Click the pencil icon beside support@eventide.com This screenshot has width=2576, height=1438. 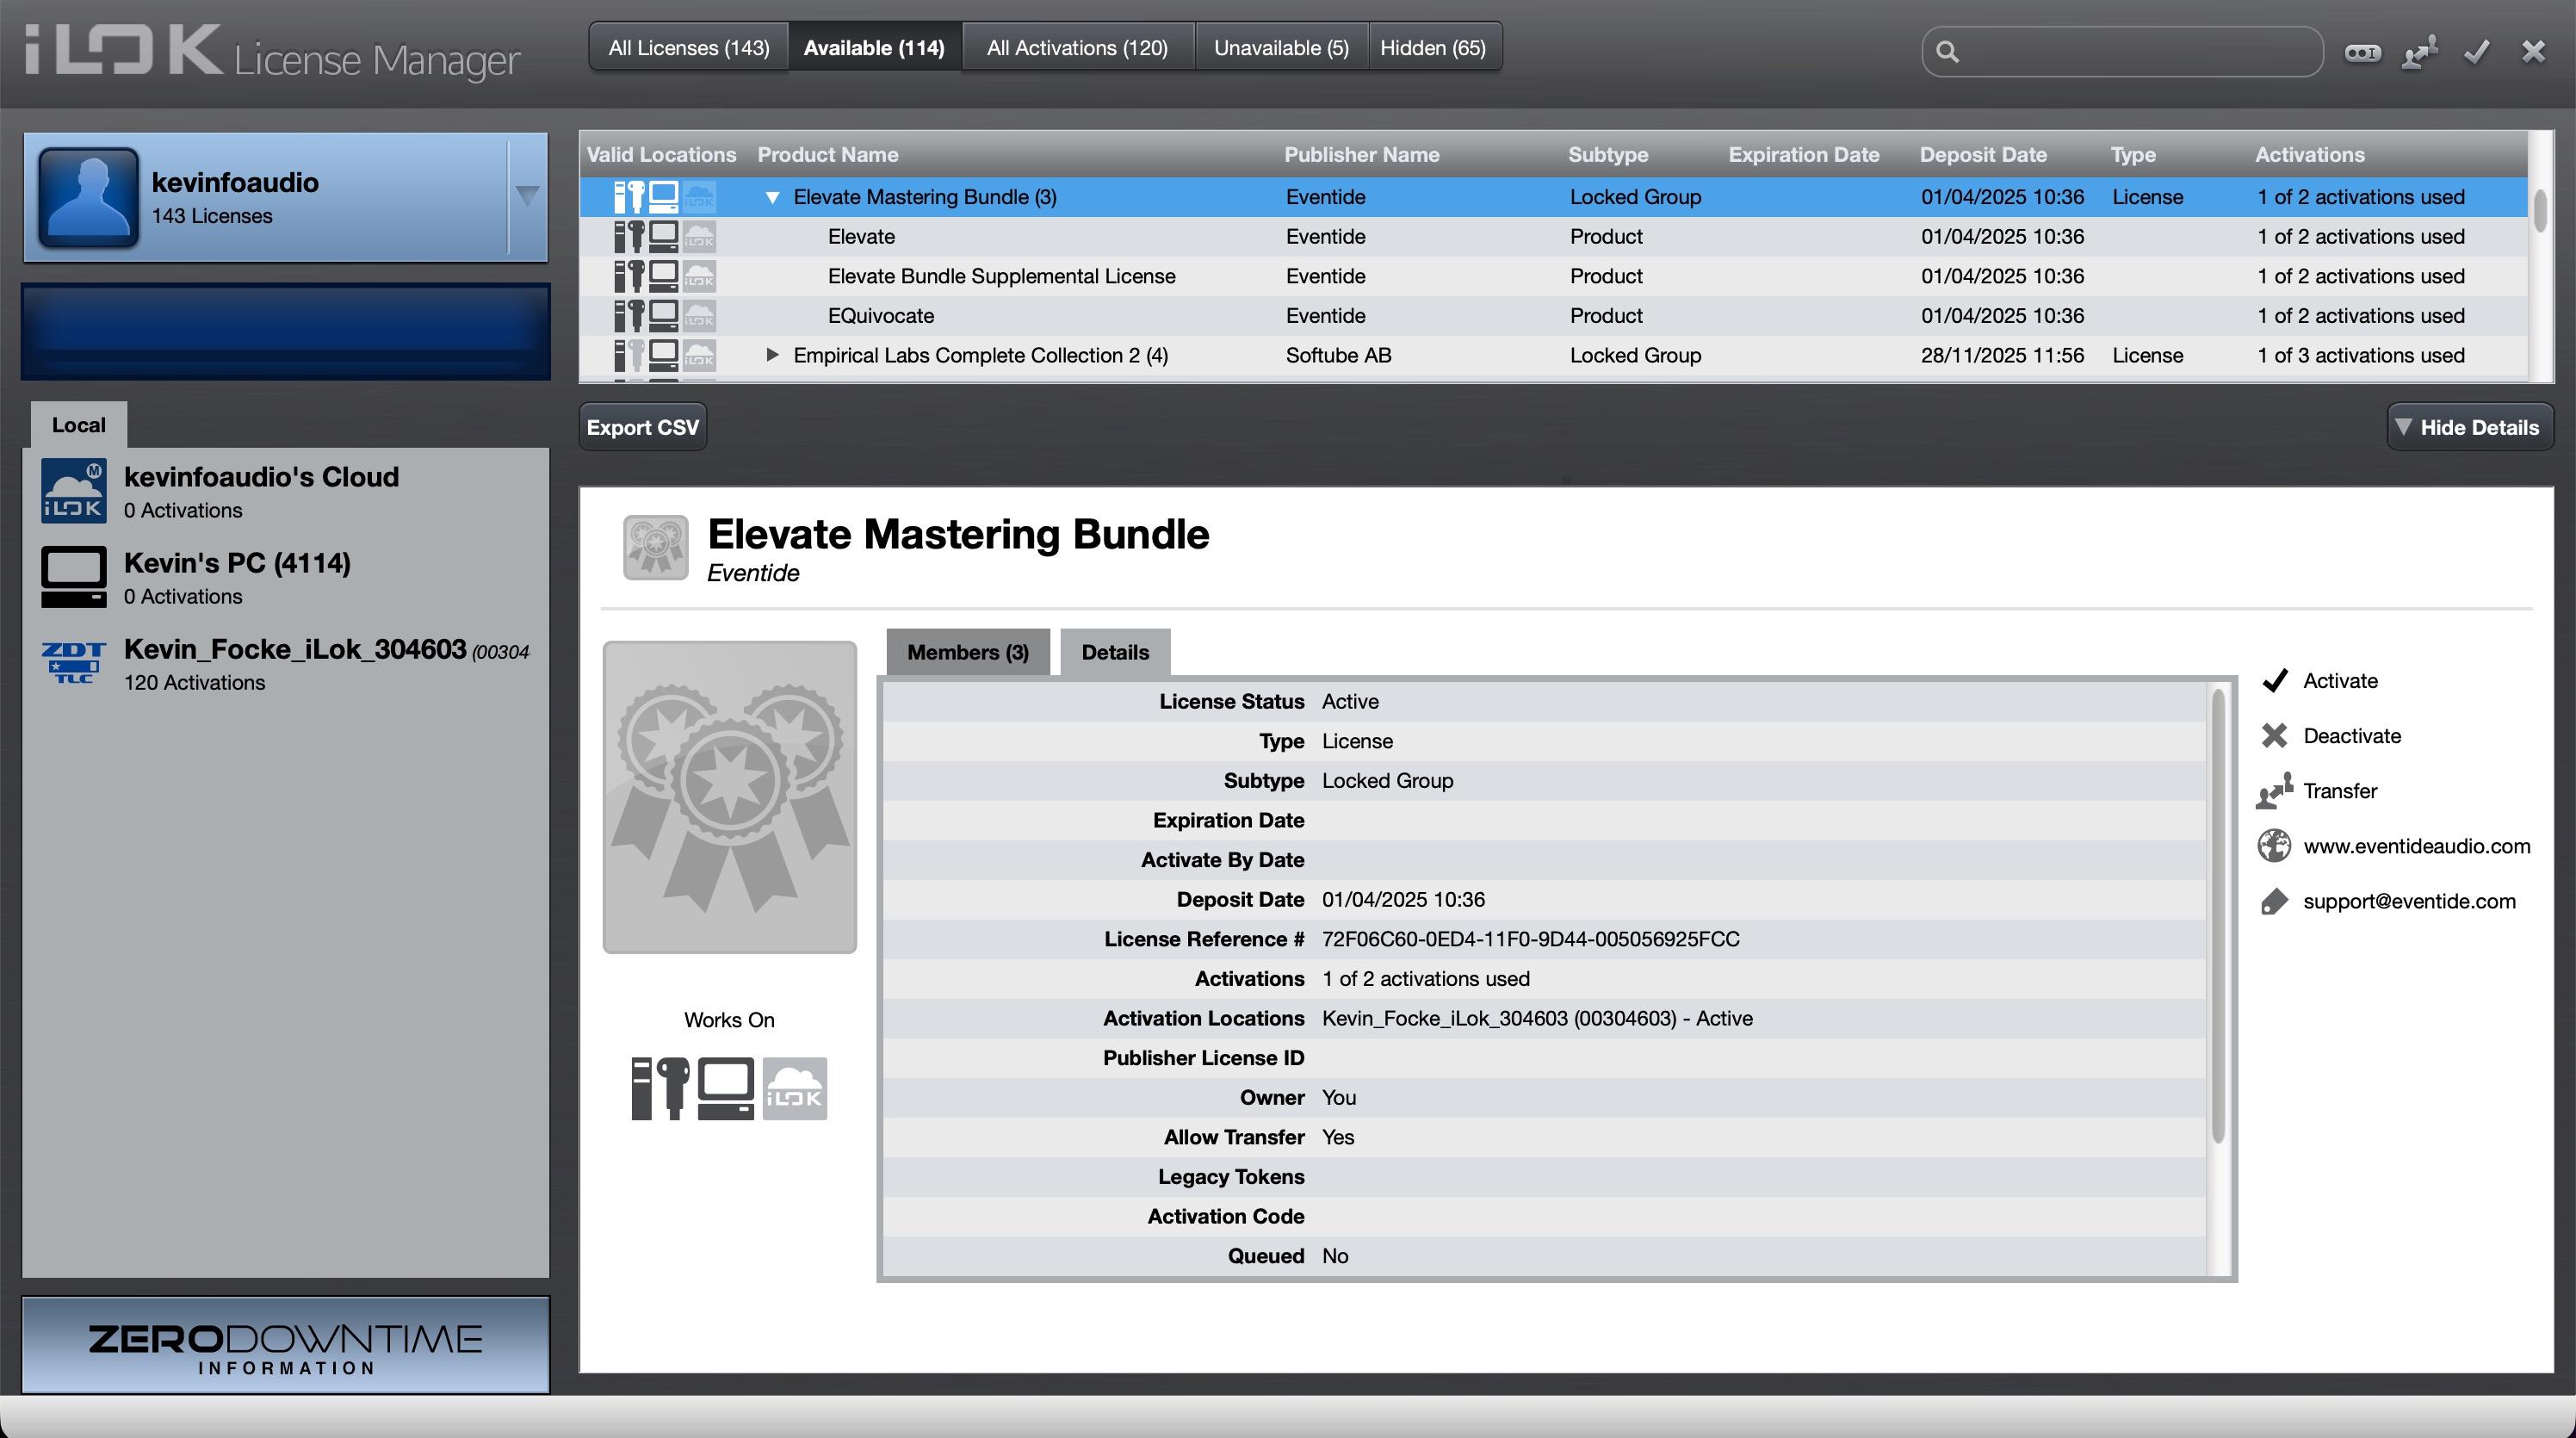tap(2274, 901)
